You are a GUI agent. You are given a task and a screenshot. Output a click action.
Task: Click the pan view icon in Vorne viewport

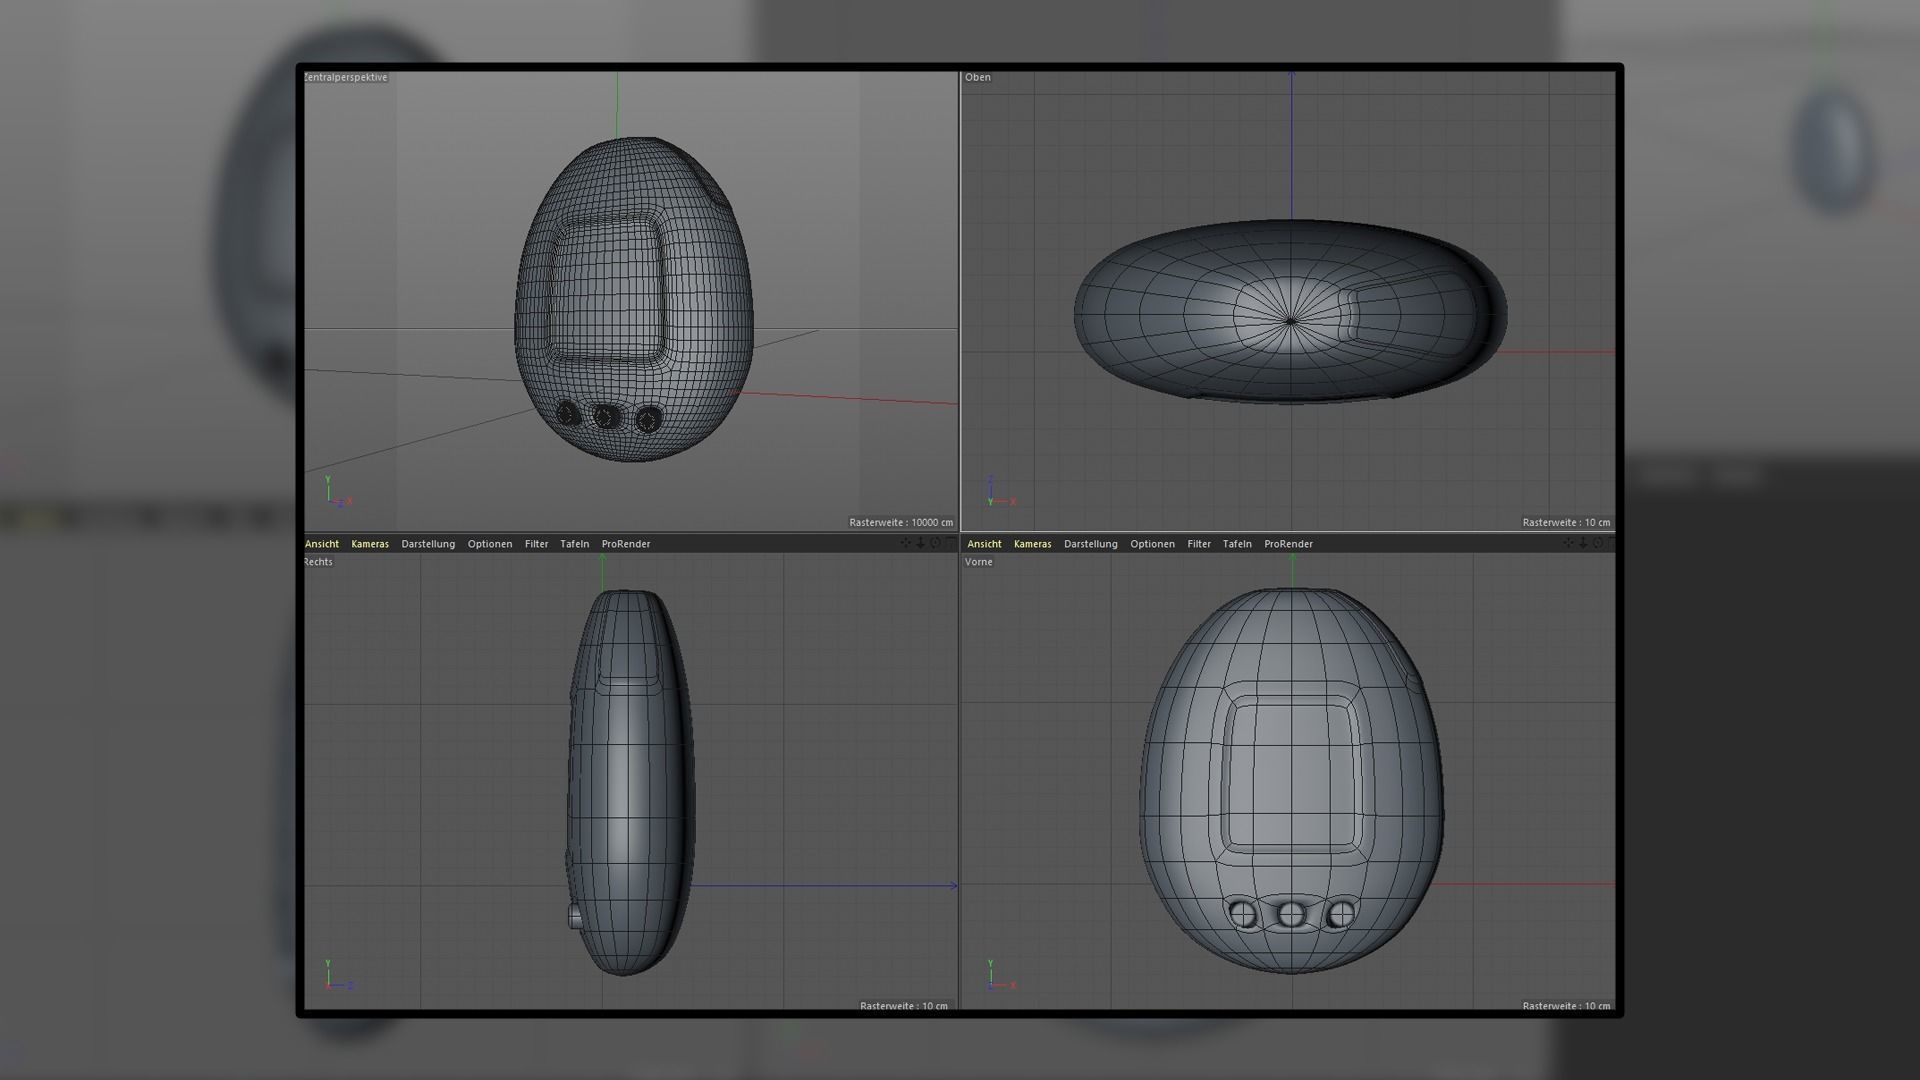(1567, 543)
